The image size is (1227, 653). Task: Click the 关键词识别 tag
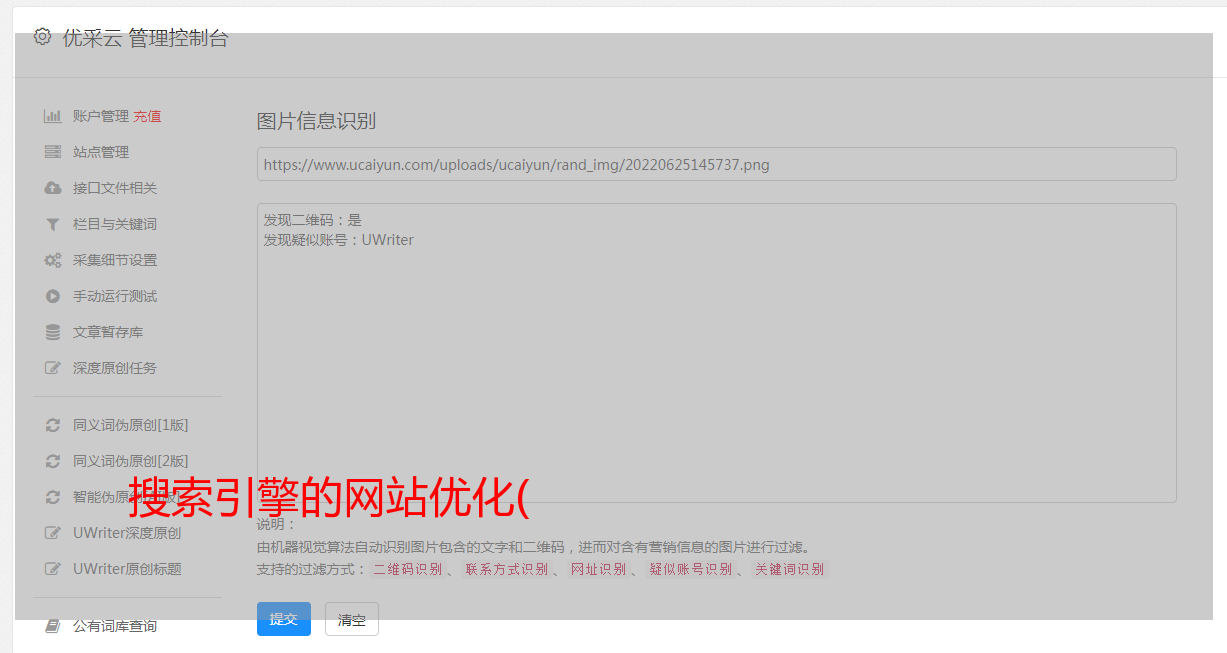[x=790, y=569]
